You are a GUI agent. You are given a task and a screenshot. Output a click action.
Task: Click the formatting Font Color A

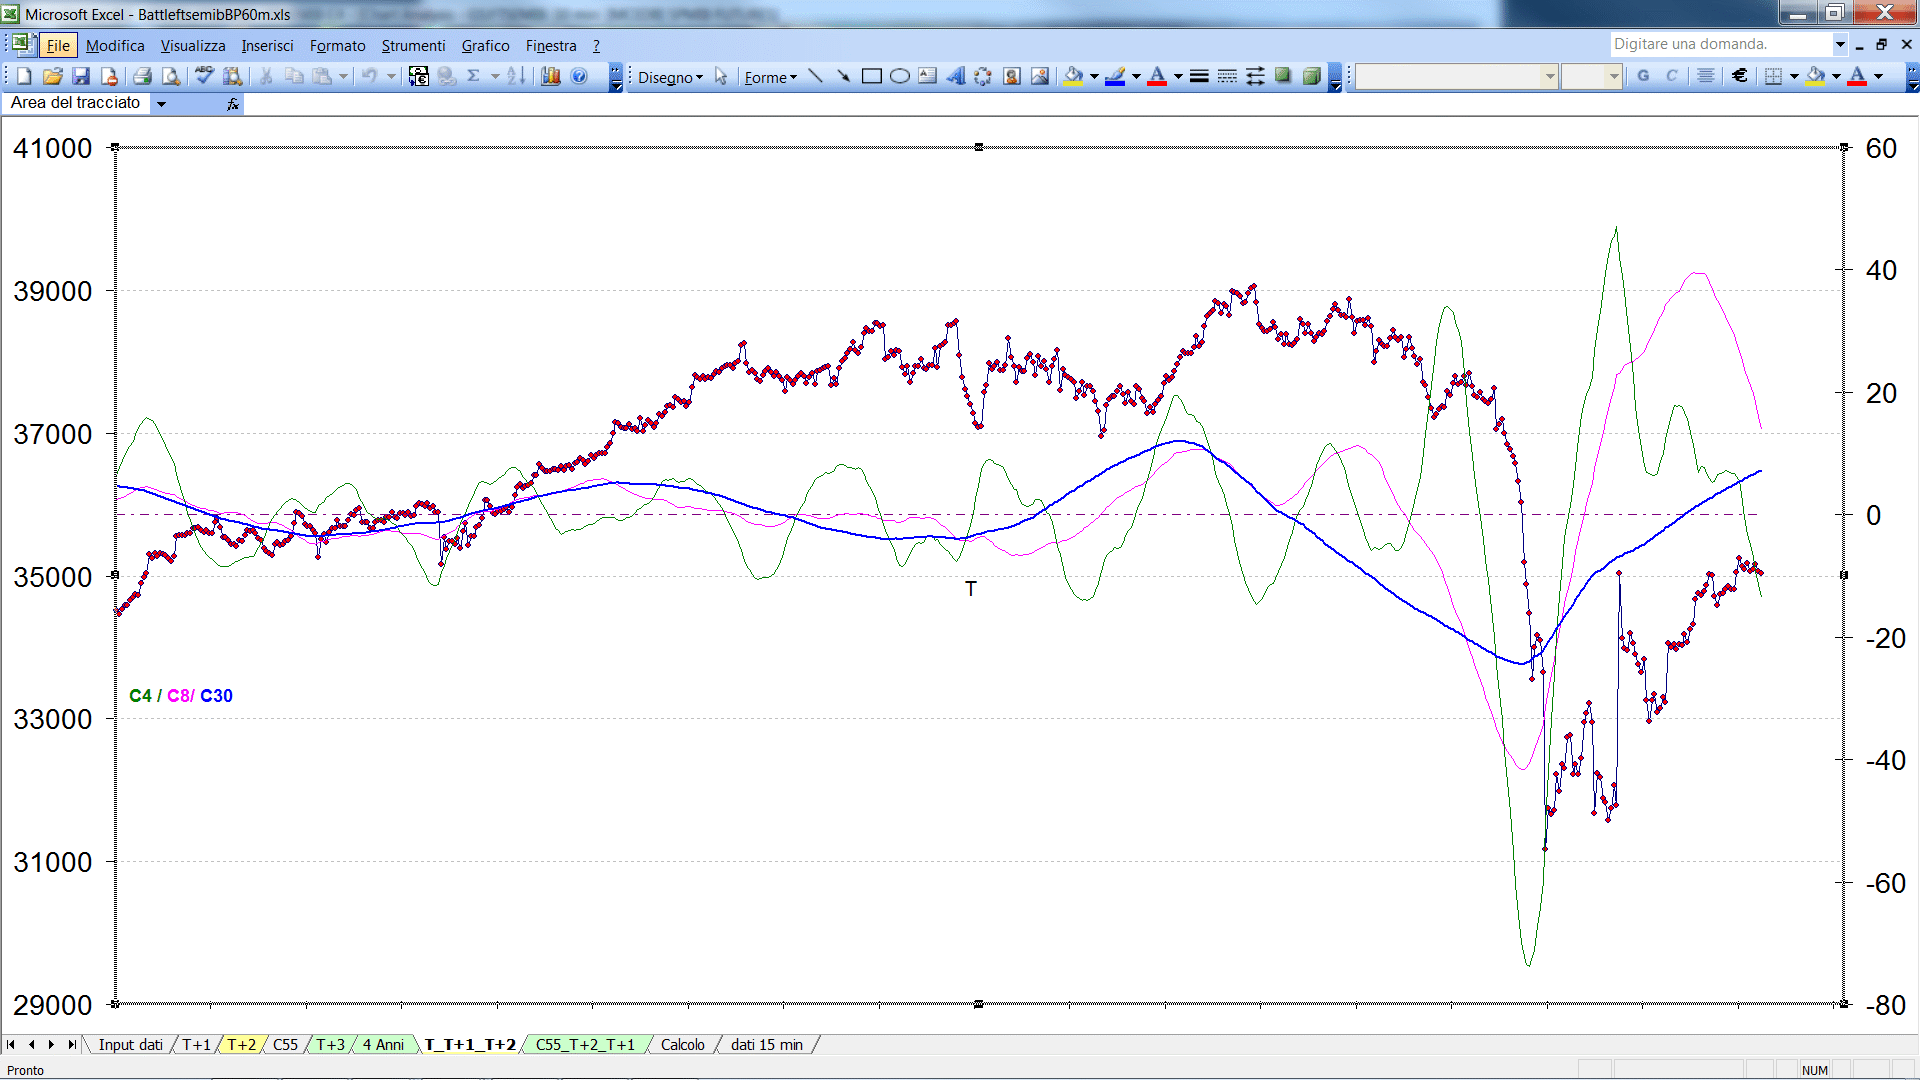pyautogui.click(x=1857, y=76)
